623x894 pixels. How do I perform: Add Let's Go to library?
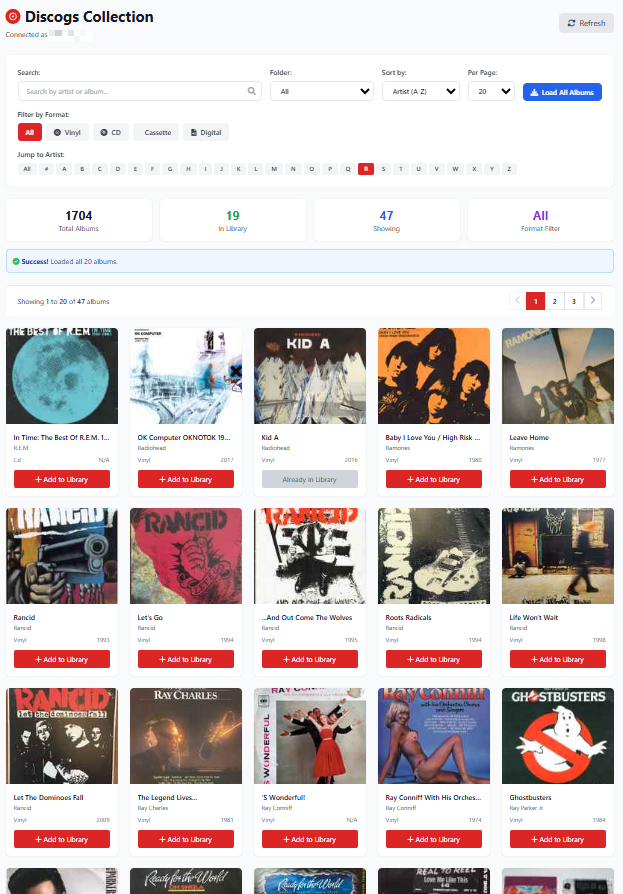[186, 660]
